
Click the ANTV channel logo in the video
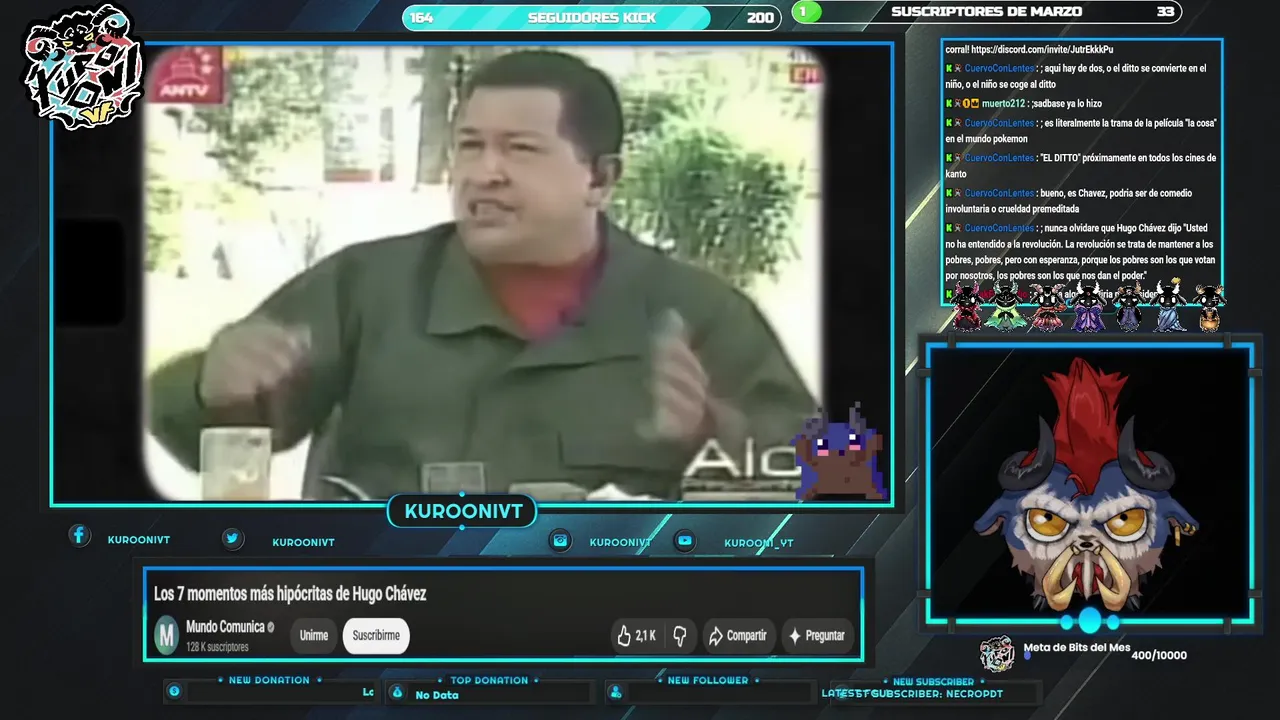(x=187, y=80)
